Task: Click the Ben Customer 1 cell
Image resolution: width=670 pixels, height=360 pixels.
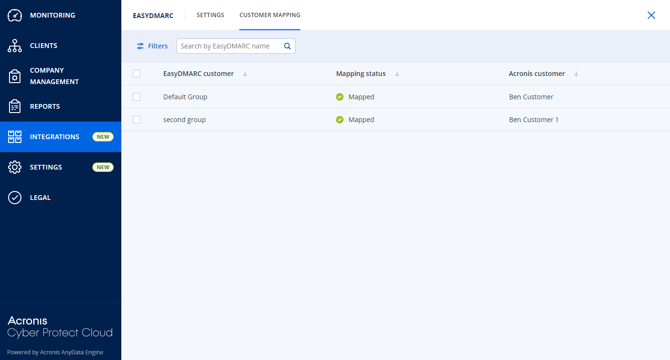Action: pos(533,120)
